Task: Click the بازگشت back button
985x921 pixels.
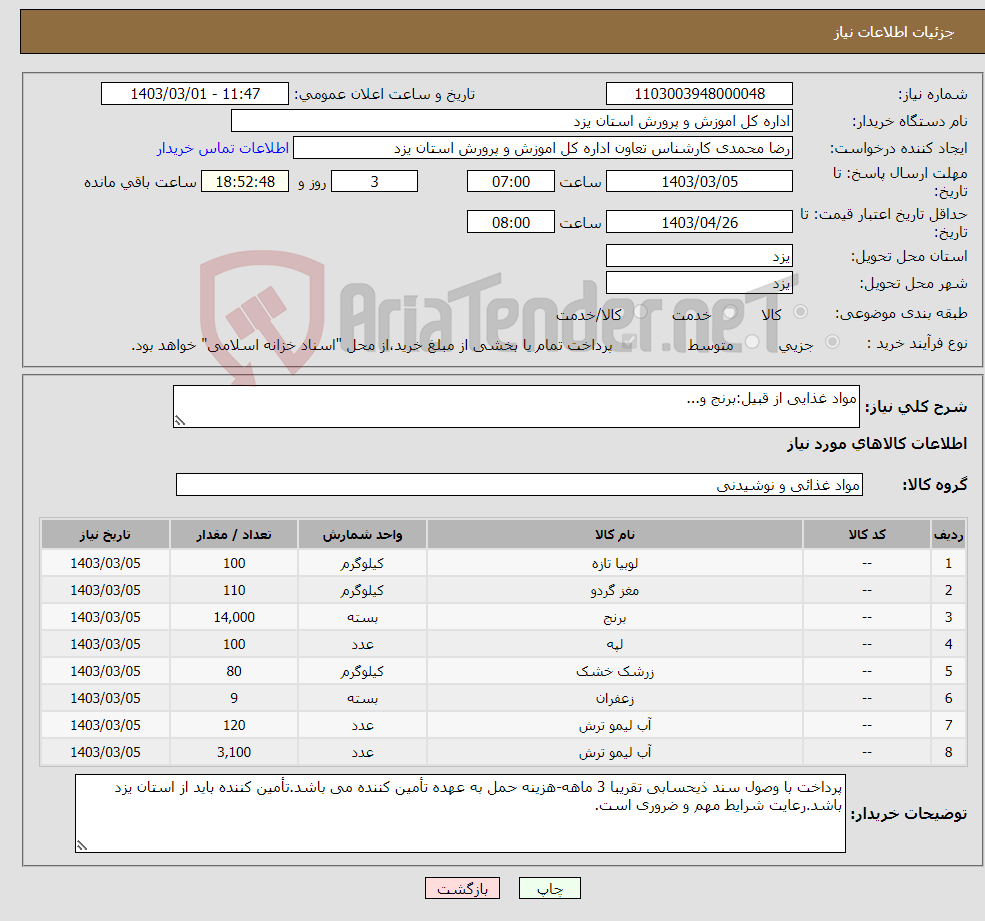Action: [462, 888]
